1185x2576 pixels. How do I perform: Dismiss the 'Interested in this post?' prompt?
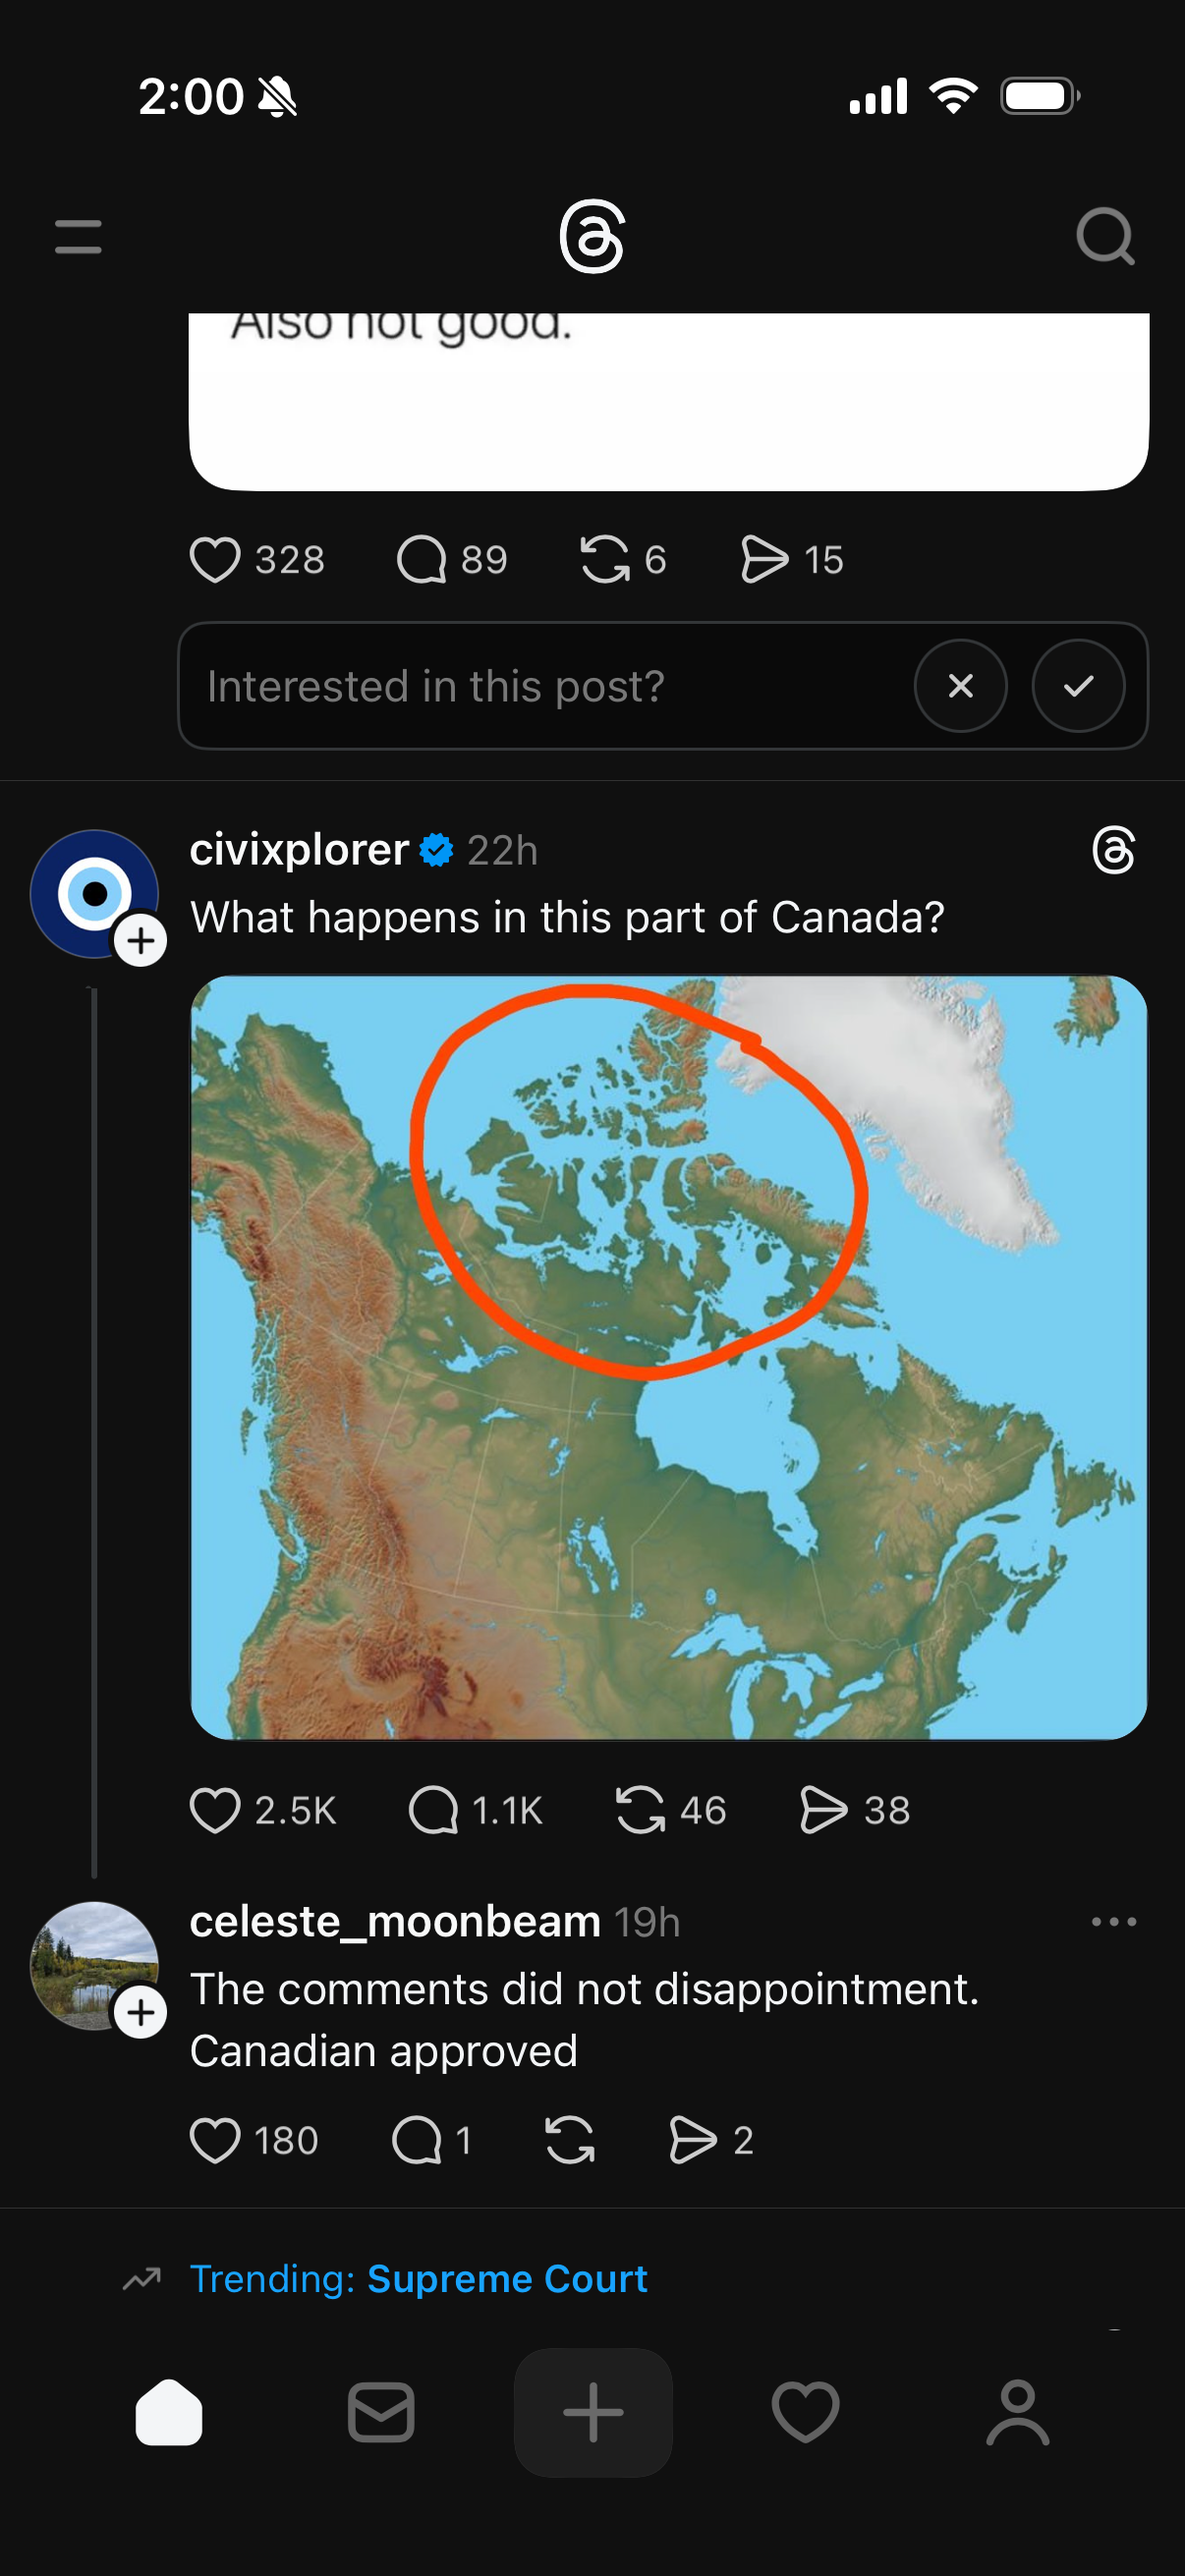coord(960,686)
